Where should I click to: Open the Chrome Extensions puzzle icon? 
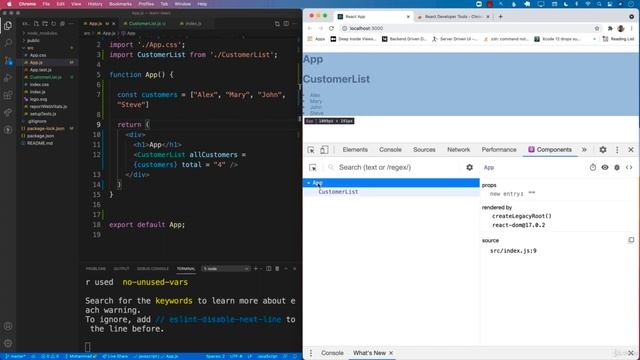(x=610, y=28)
